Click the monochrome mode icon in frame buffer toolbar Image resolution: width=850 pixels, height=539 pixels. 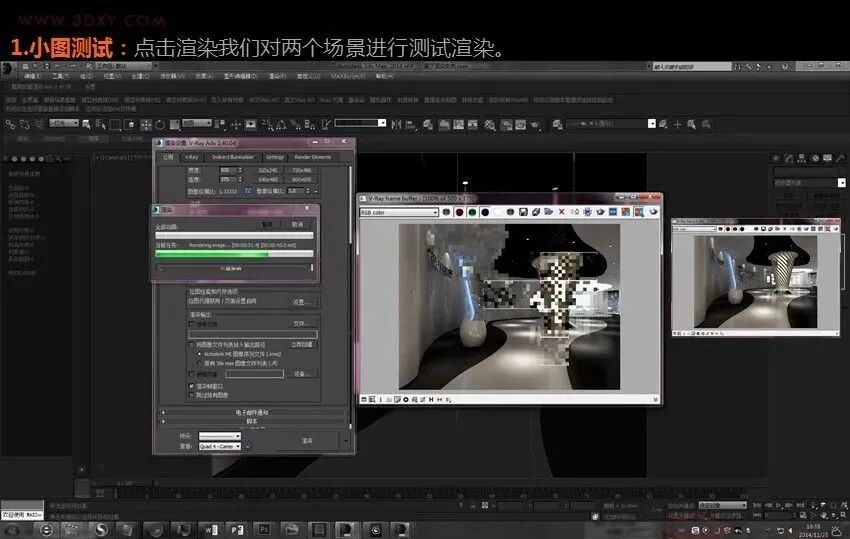point(510,212)
